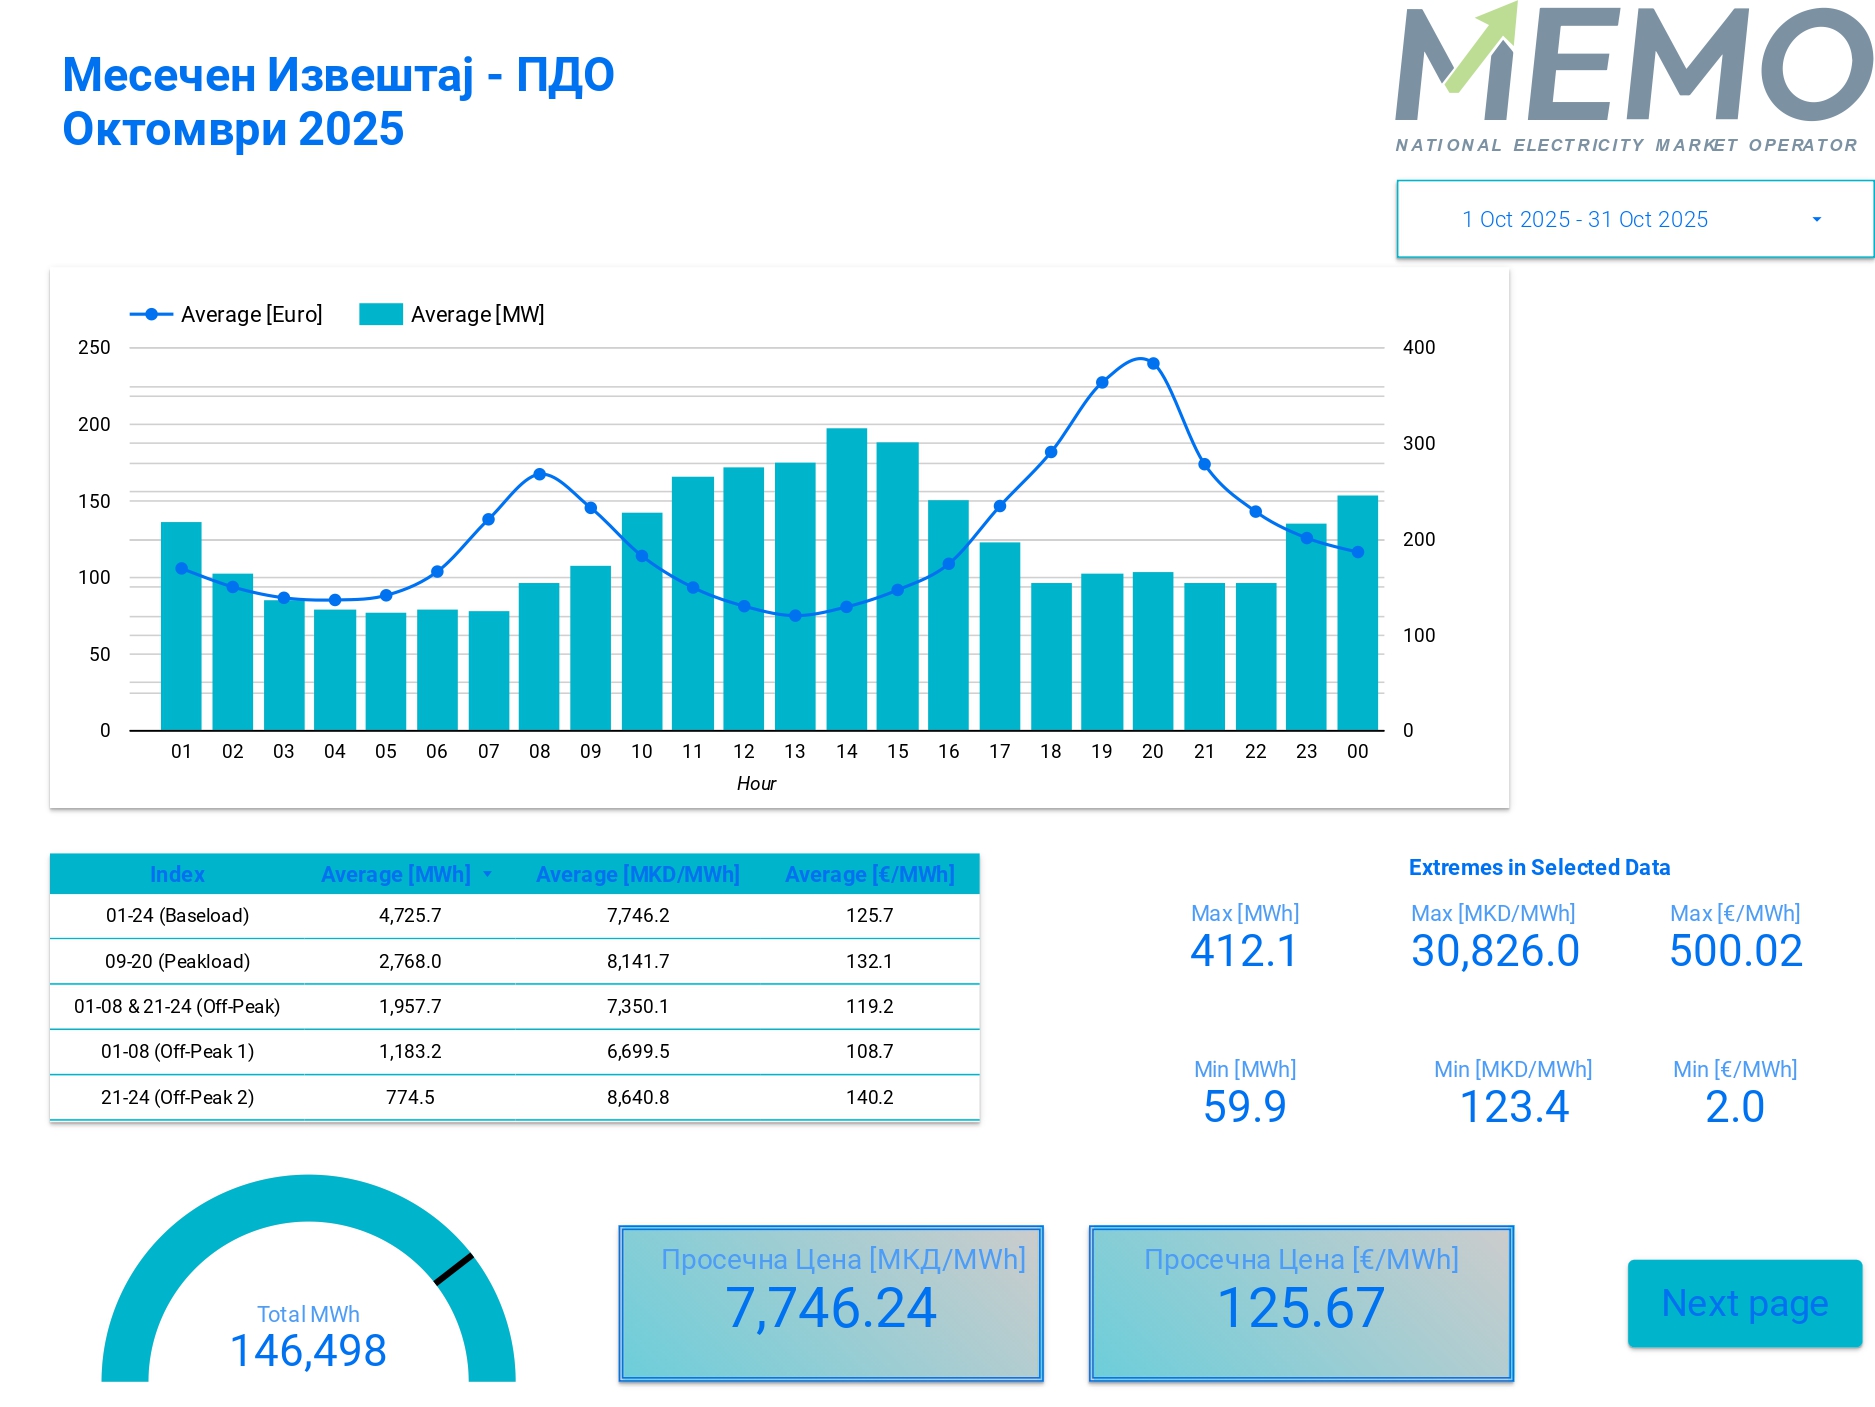Click the Max [MWh] value 412.1
Viewport: 1875px width, 1407px height.
[1243, 951]
